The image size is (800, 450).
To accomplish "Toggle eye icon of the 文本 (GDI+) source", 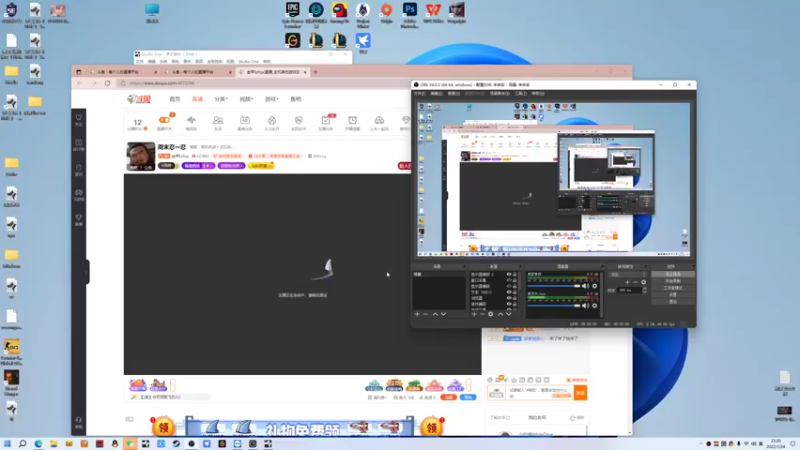I will (x=509, y=292).
